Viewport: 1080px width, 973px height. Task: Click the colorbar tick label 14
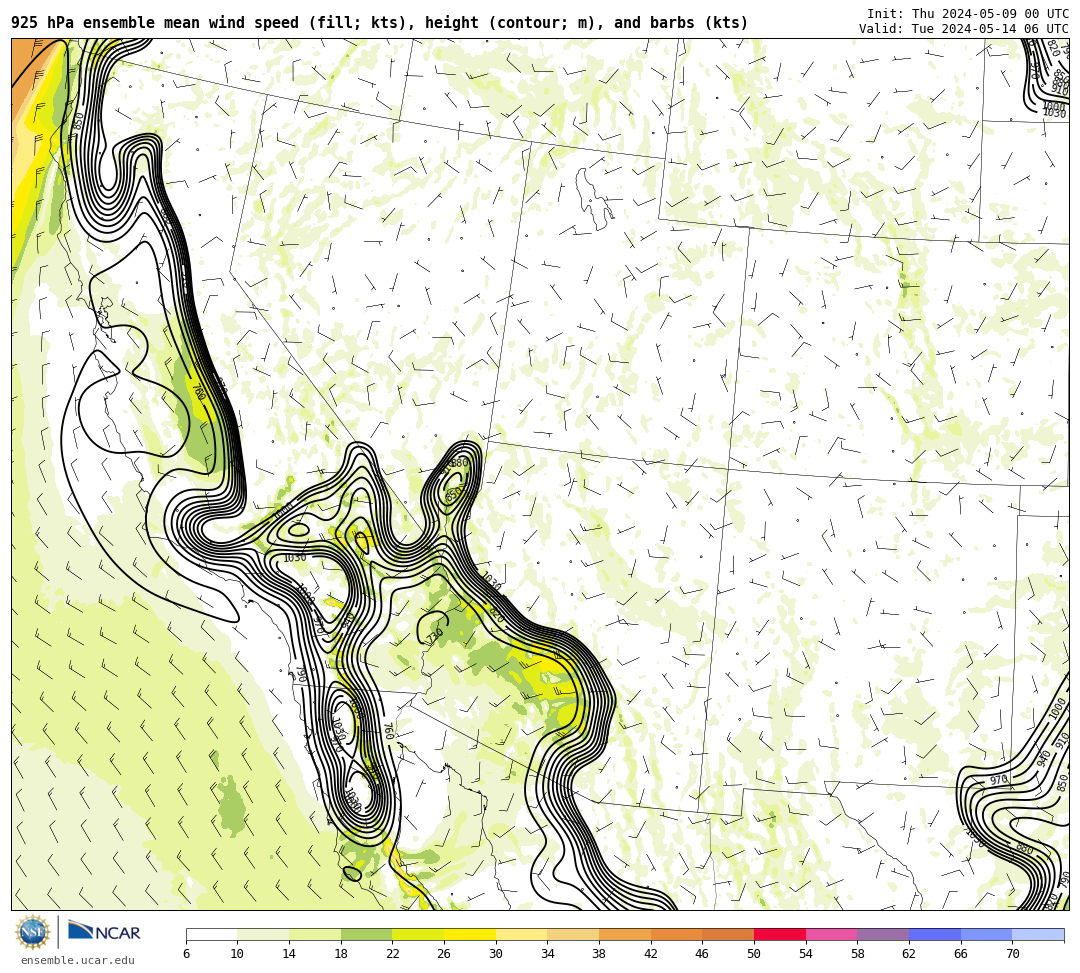tap(289, 954)
